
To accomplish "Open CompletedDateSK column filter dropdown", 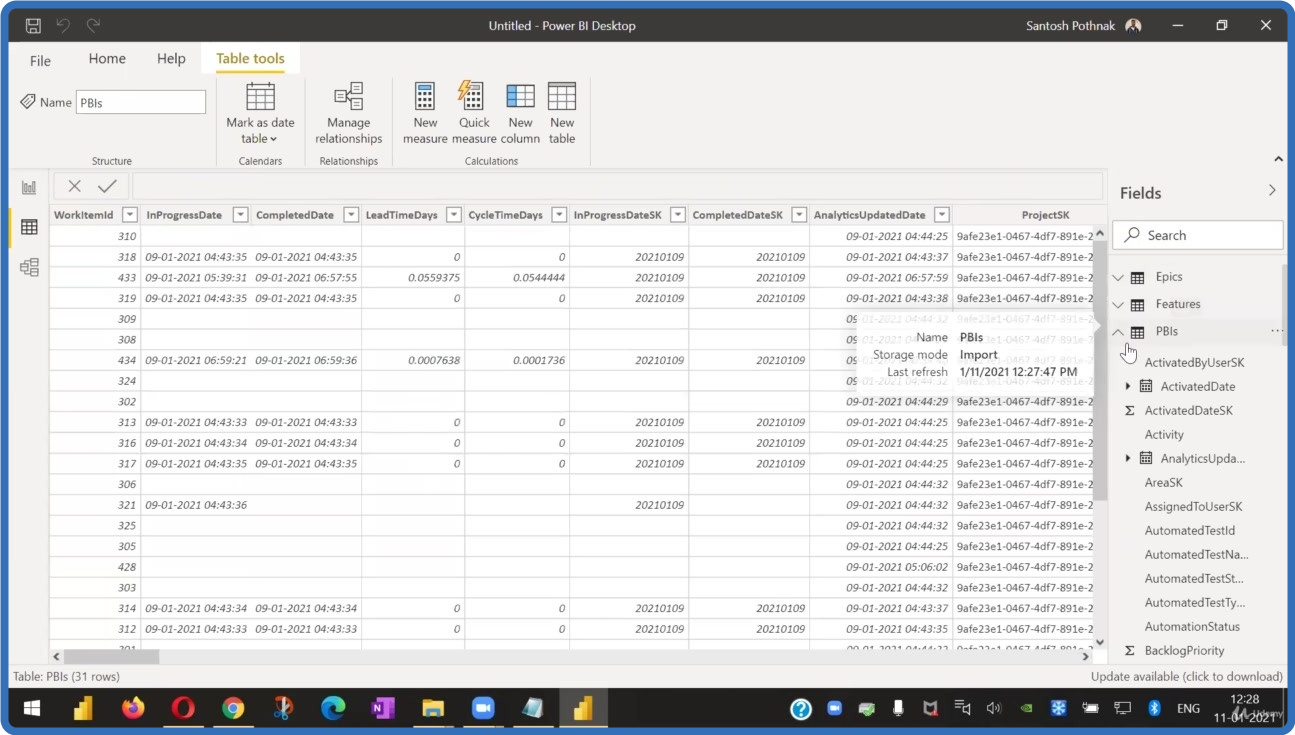I will click(x=799, y=215).
